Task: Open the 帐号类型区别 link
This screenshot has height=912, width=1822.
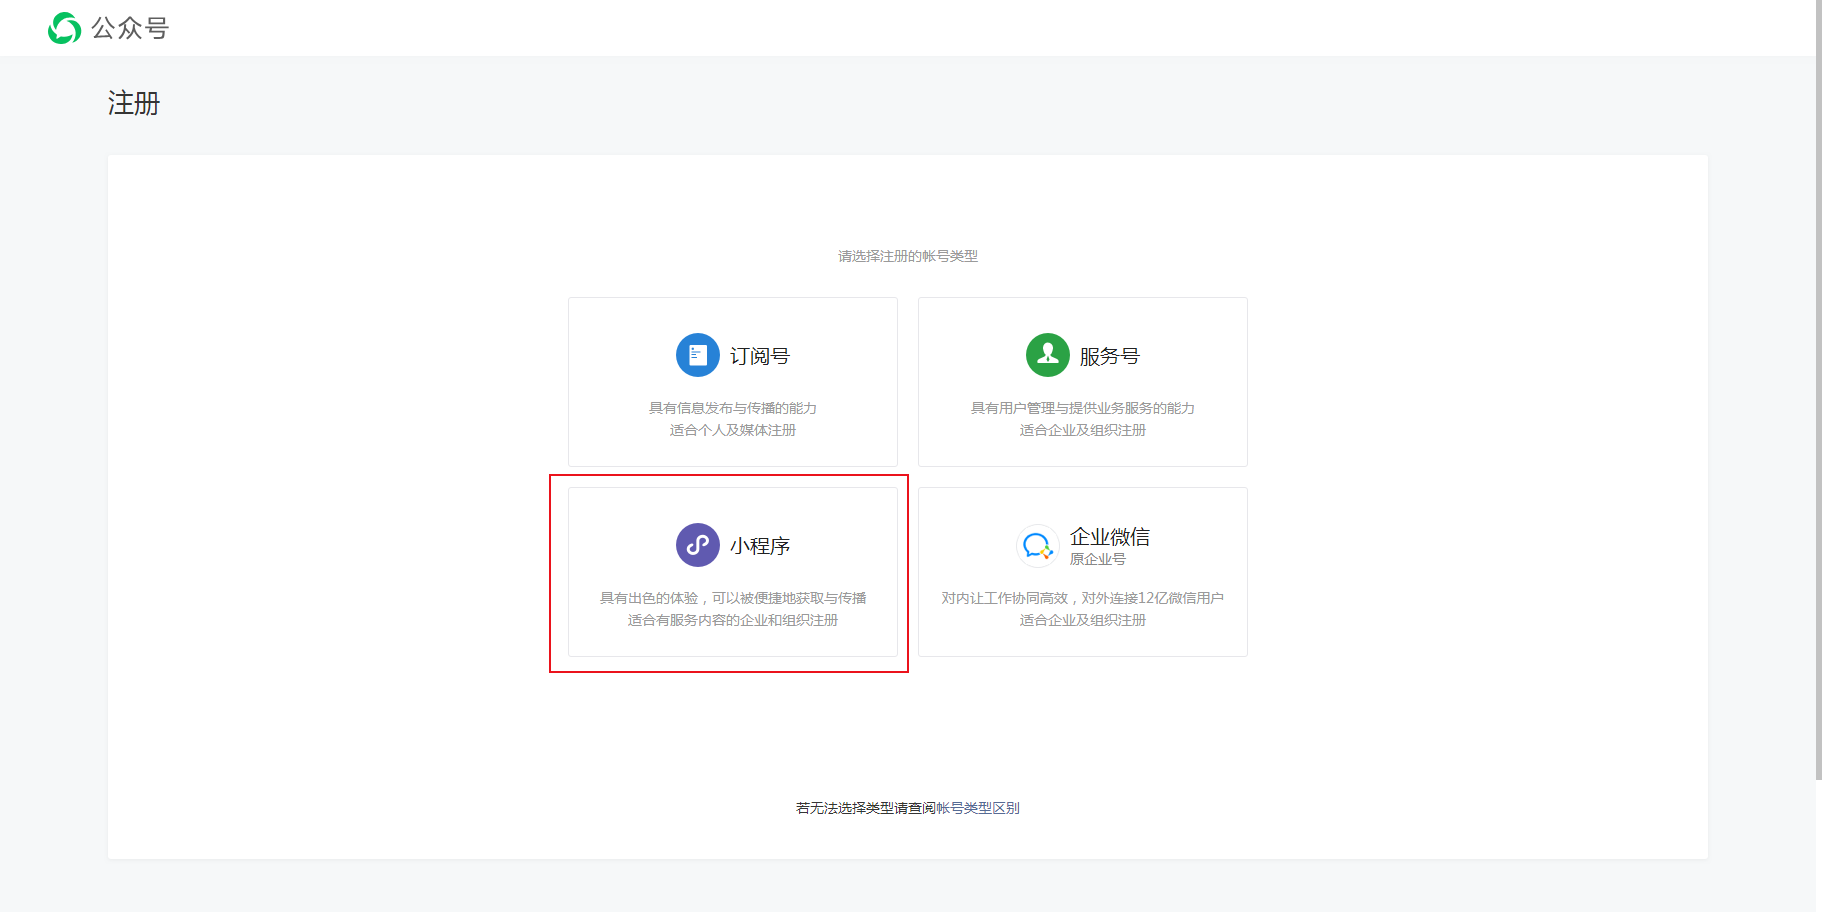Action: coord(978,808)
